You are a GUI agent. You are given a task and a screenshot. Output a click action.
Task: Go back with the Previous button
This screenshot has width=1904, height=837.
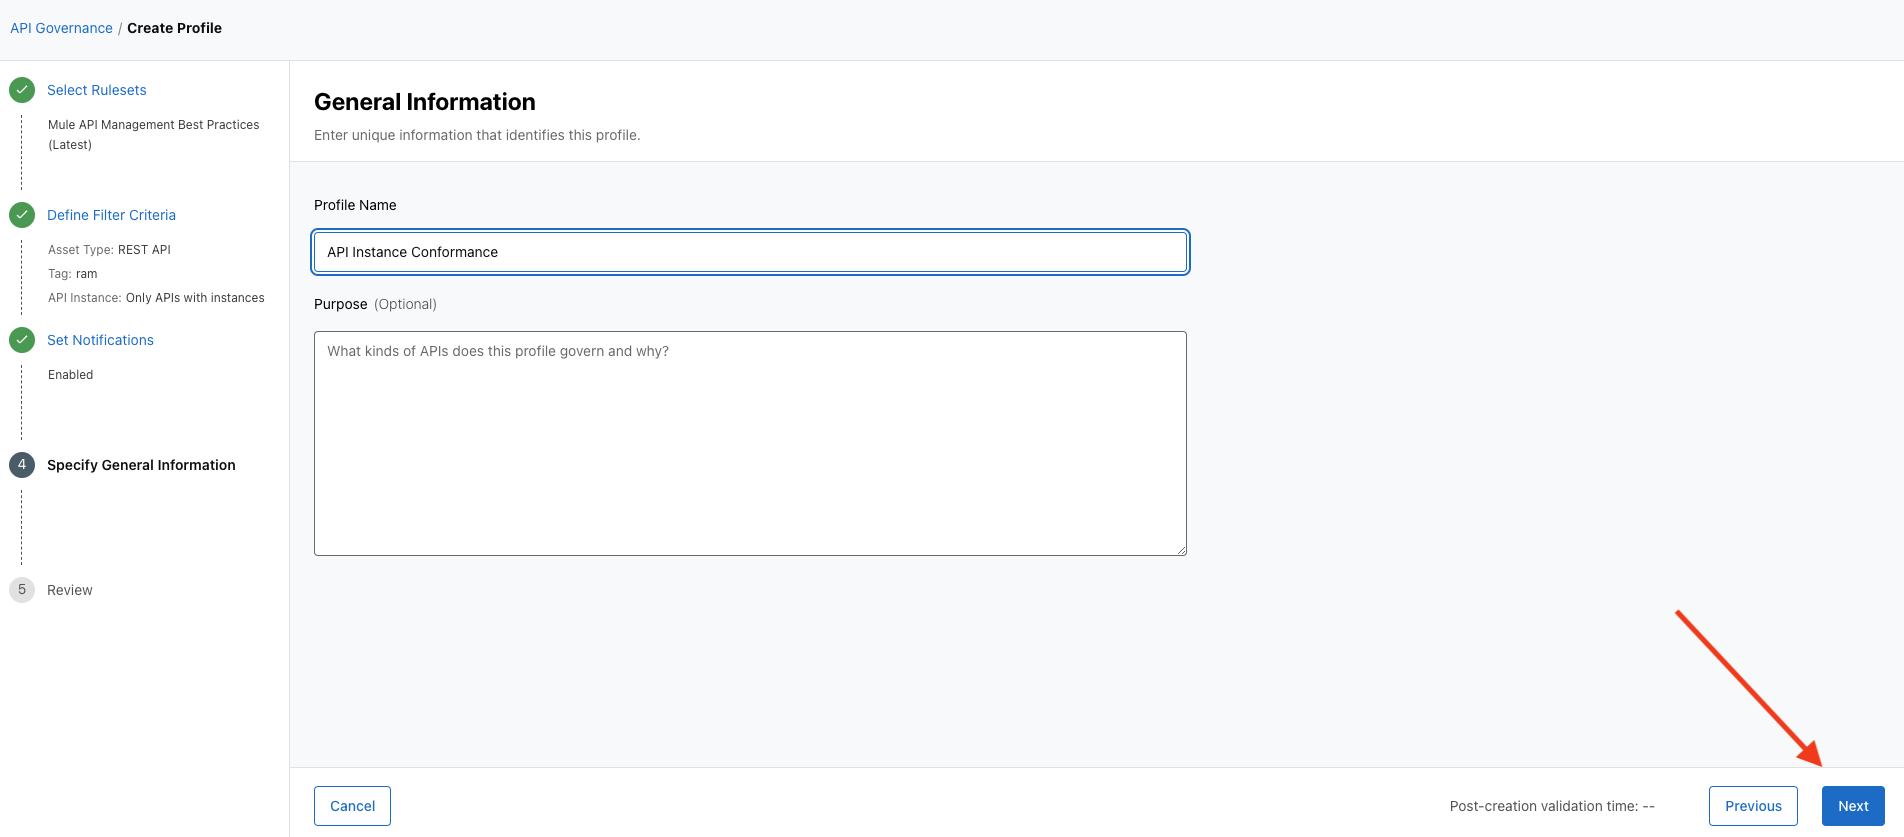pos(1752,806)
